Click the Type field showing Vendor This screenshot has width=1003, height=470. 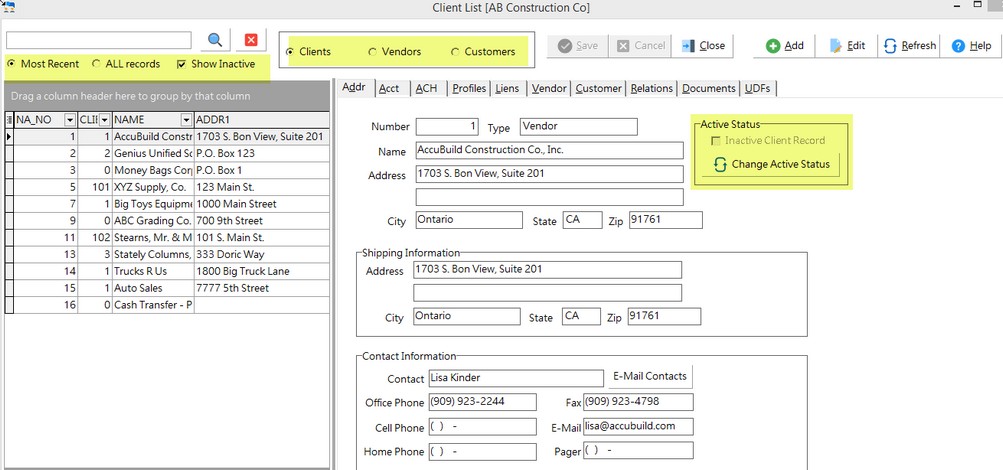click(x=578, y=127)
